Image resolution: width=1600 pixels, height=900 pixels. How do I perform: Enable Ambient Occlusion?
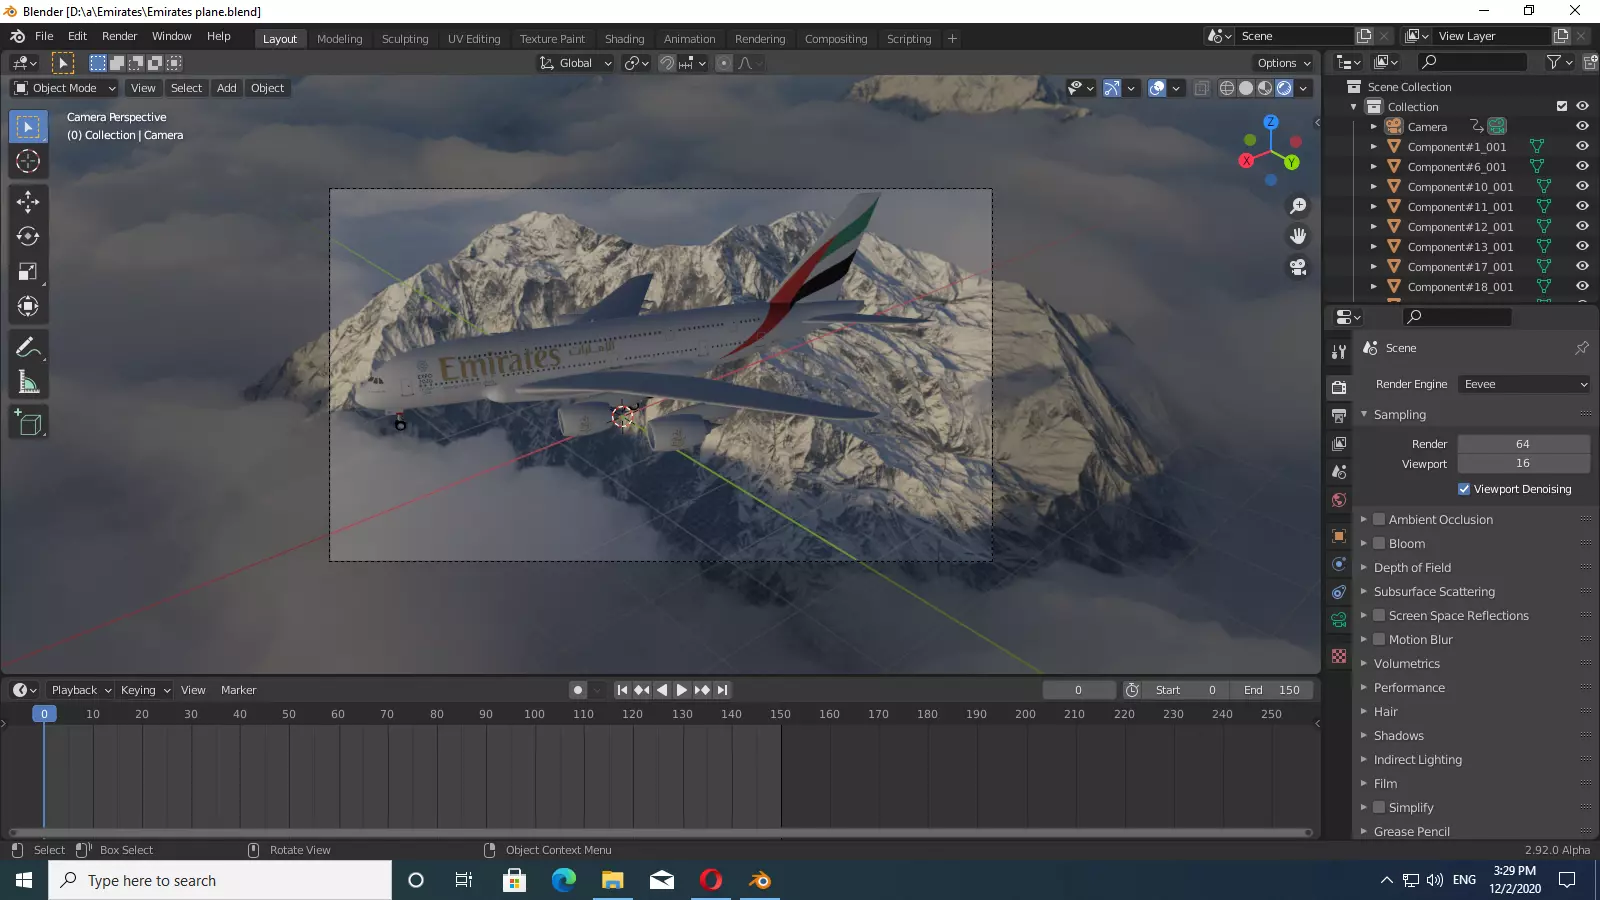(x=1379, y=520)
